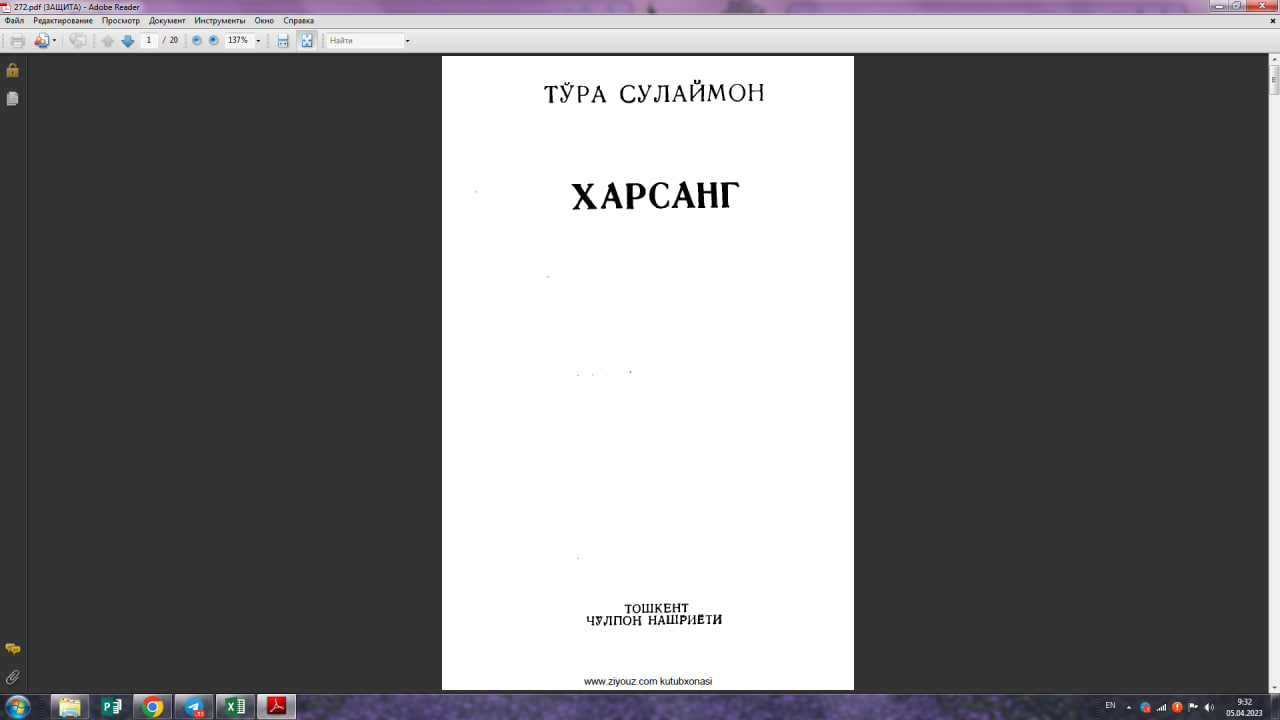
Task: Open the Print dialog icon
Action: click(19, 40)
